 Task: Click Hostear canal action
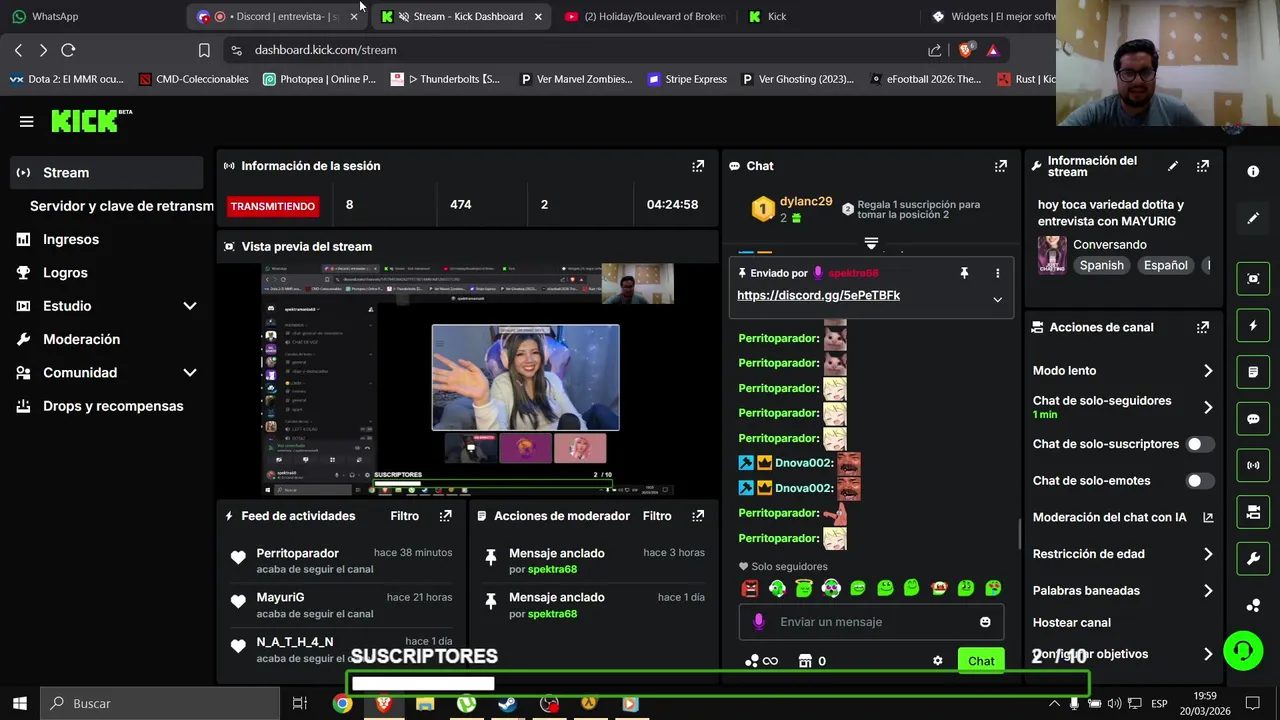1071,623
